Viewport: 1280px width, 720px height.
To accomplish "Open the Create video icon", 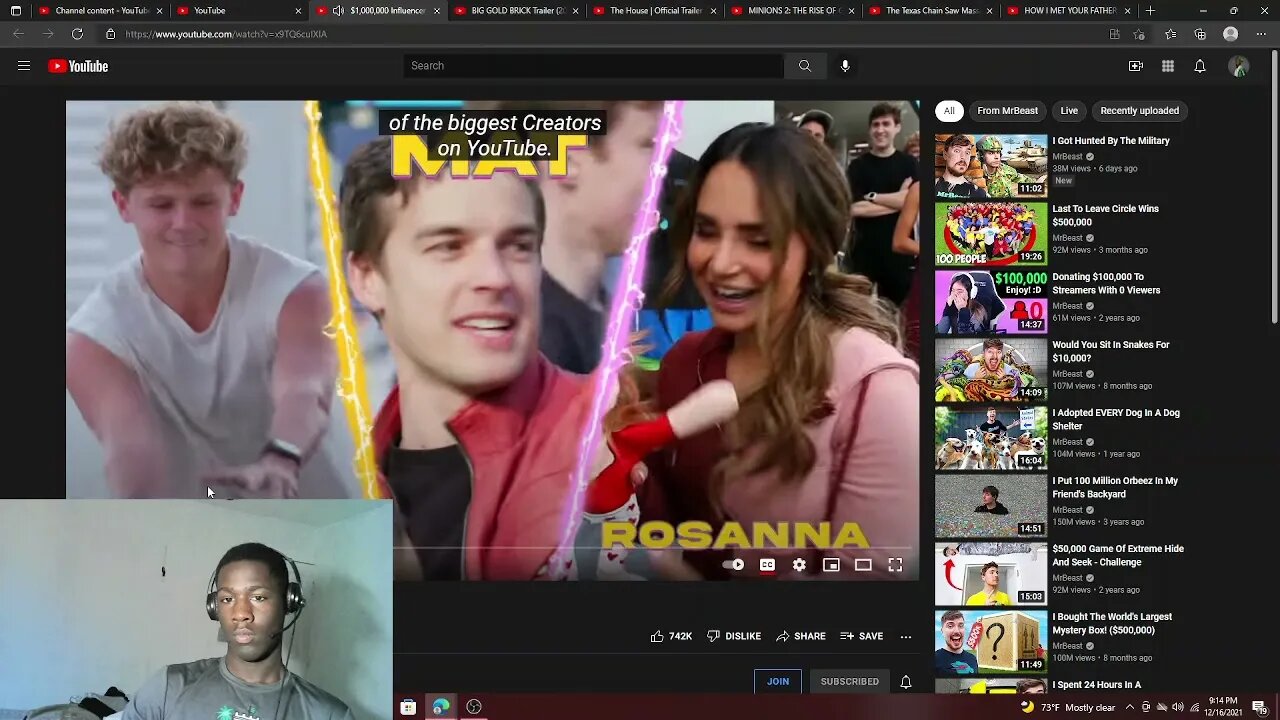I will pos(1136,66).
